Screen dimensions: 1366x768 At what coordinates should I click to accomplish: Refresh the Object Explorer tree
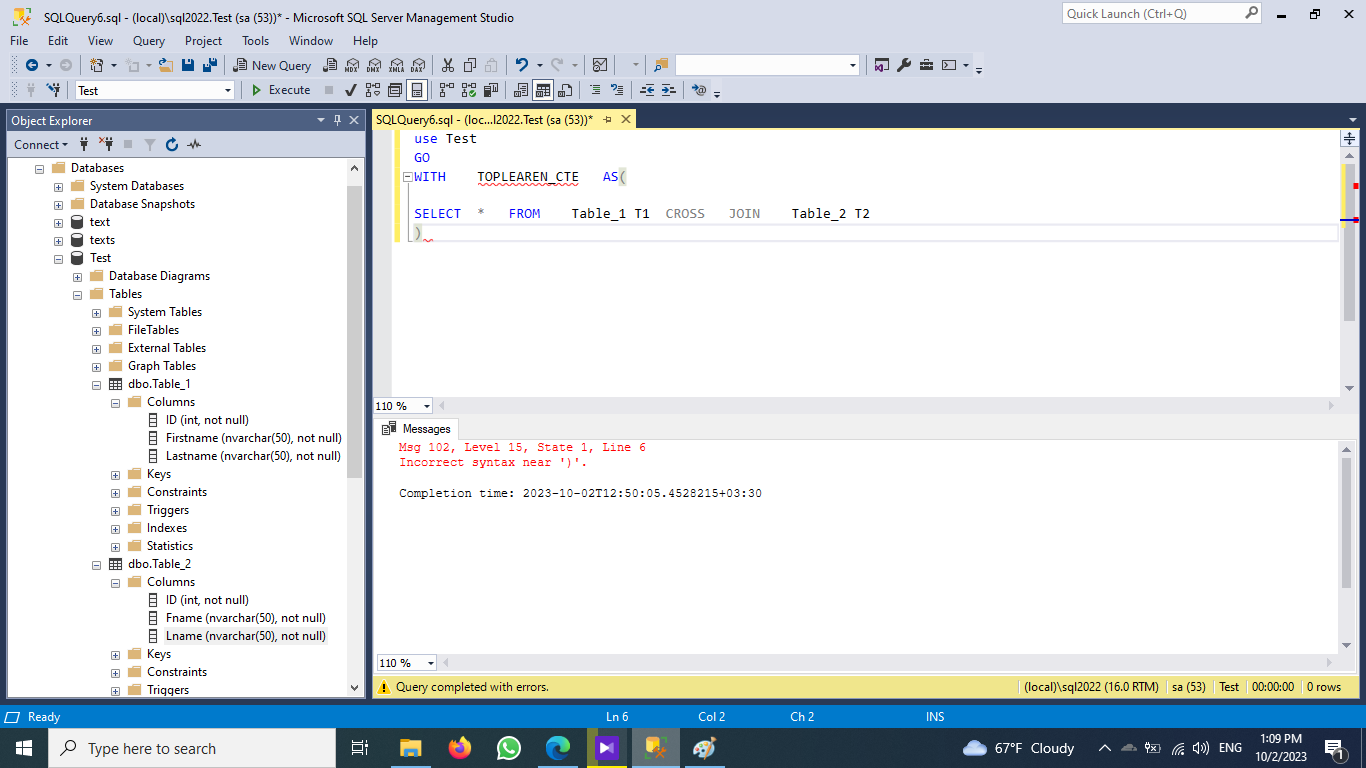(x=172, y=145)
